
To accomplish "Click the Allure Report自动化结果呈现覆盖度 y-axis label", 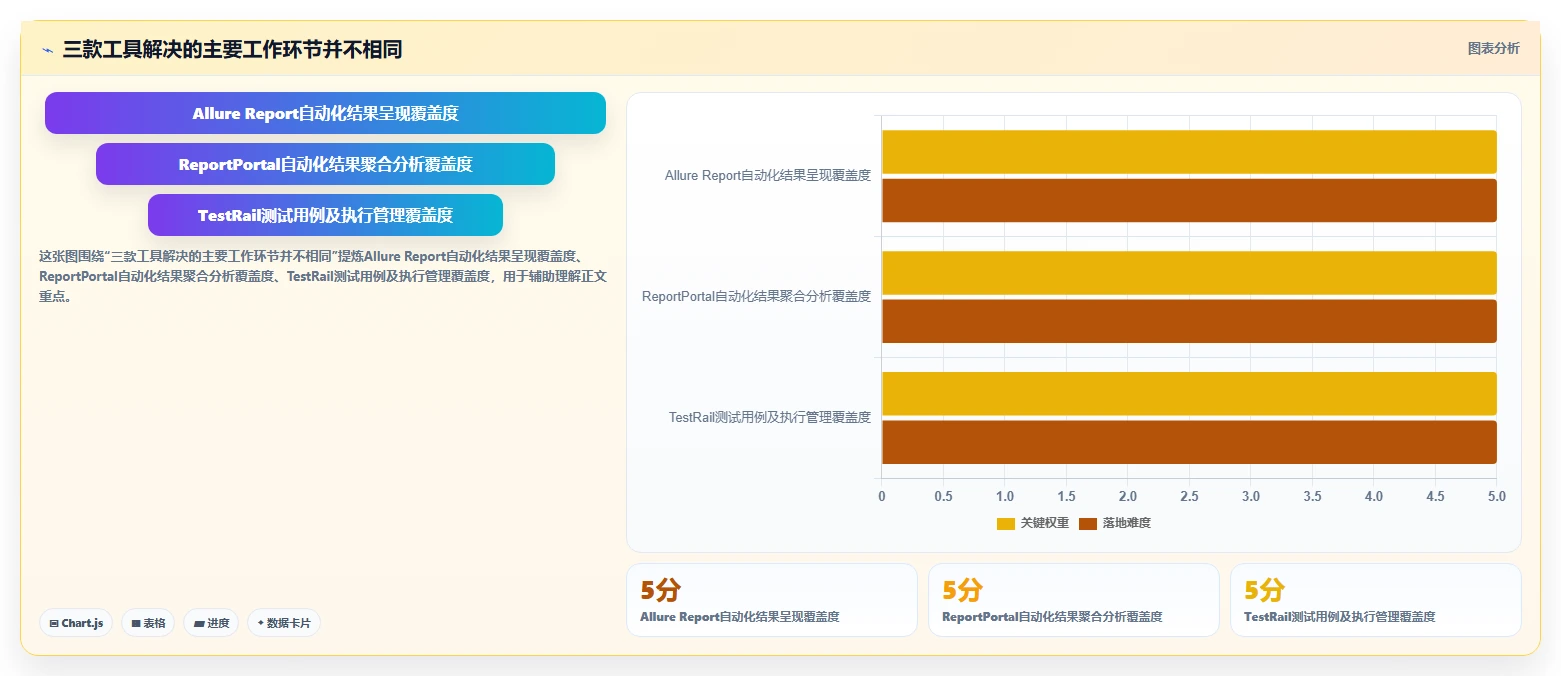I will coord(768,175).
